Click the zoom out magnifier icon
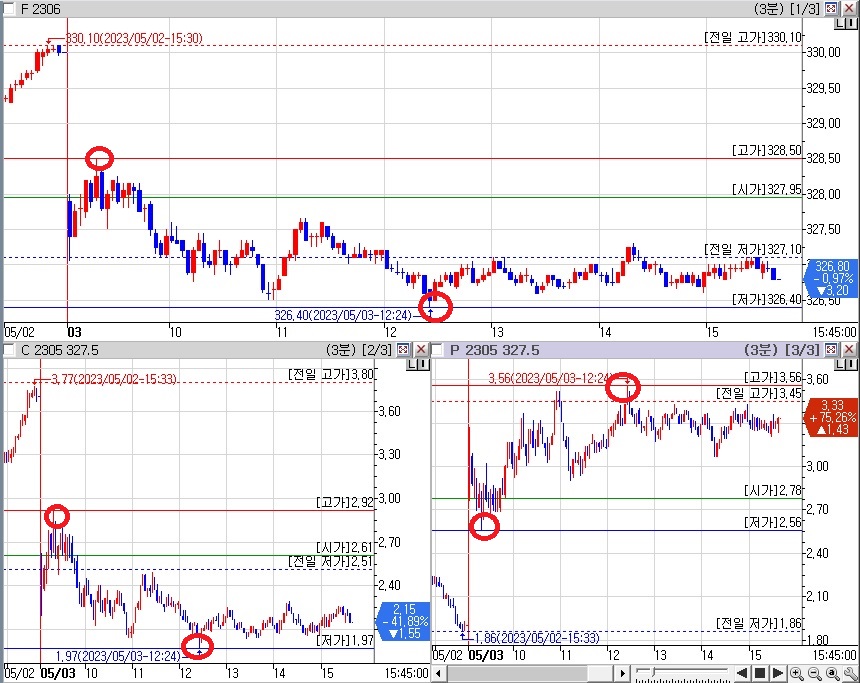Image resolution: width=860 pixels, height=683 pixels. point(814,673)
